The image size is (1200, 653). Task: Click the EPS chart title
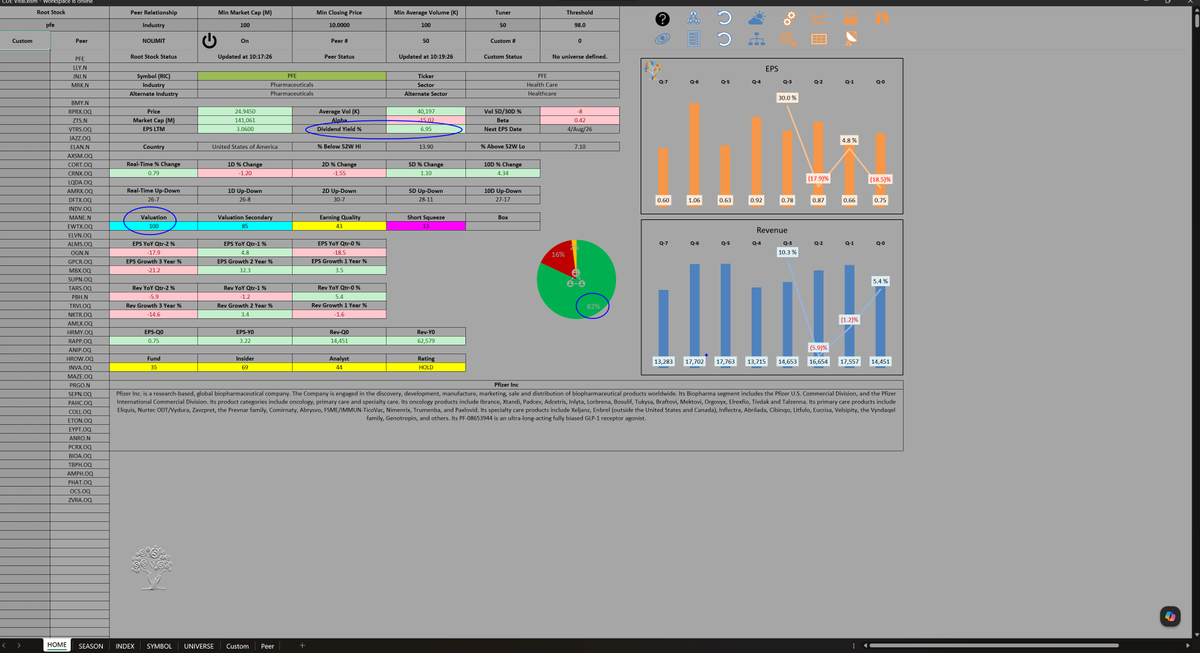(771, 68)
